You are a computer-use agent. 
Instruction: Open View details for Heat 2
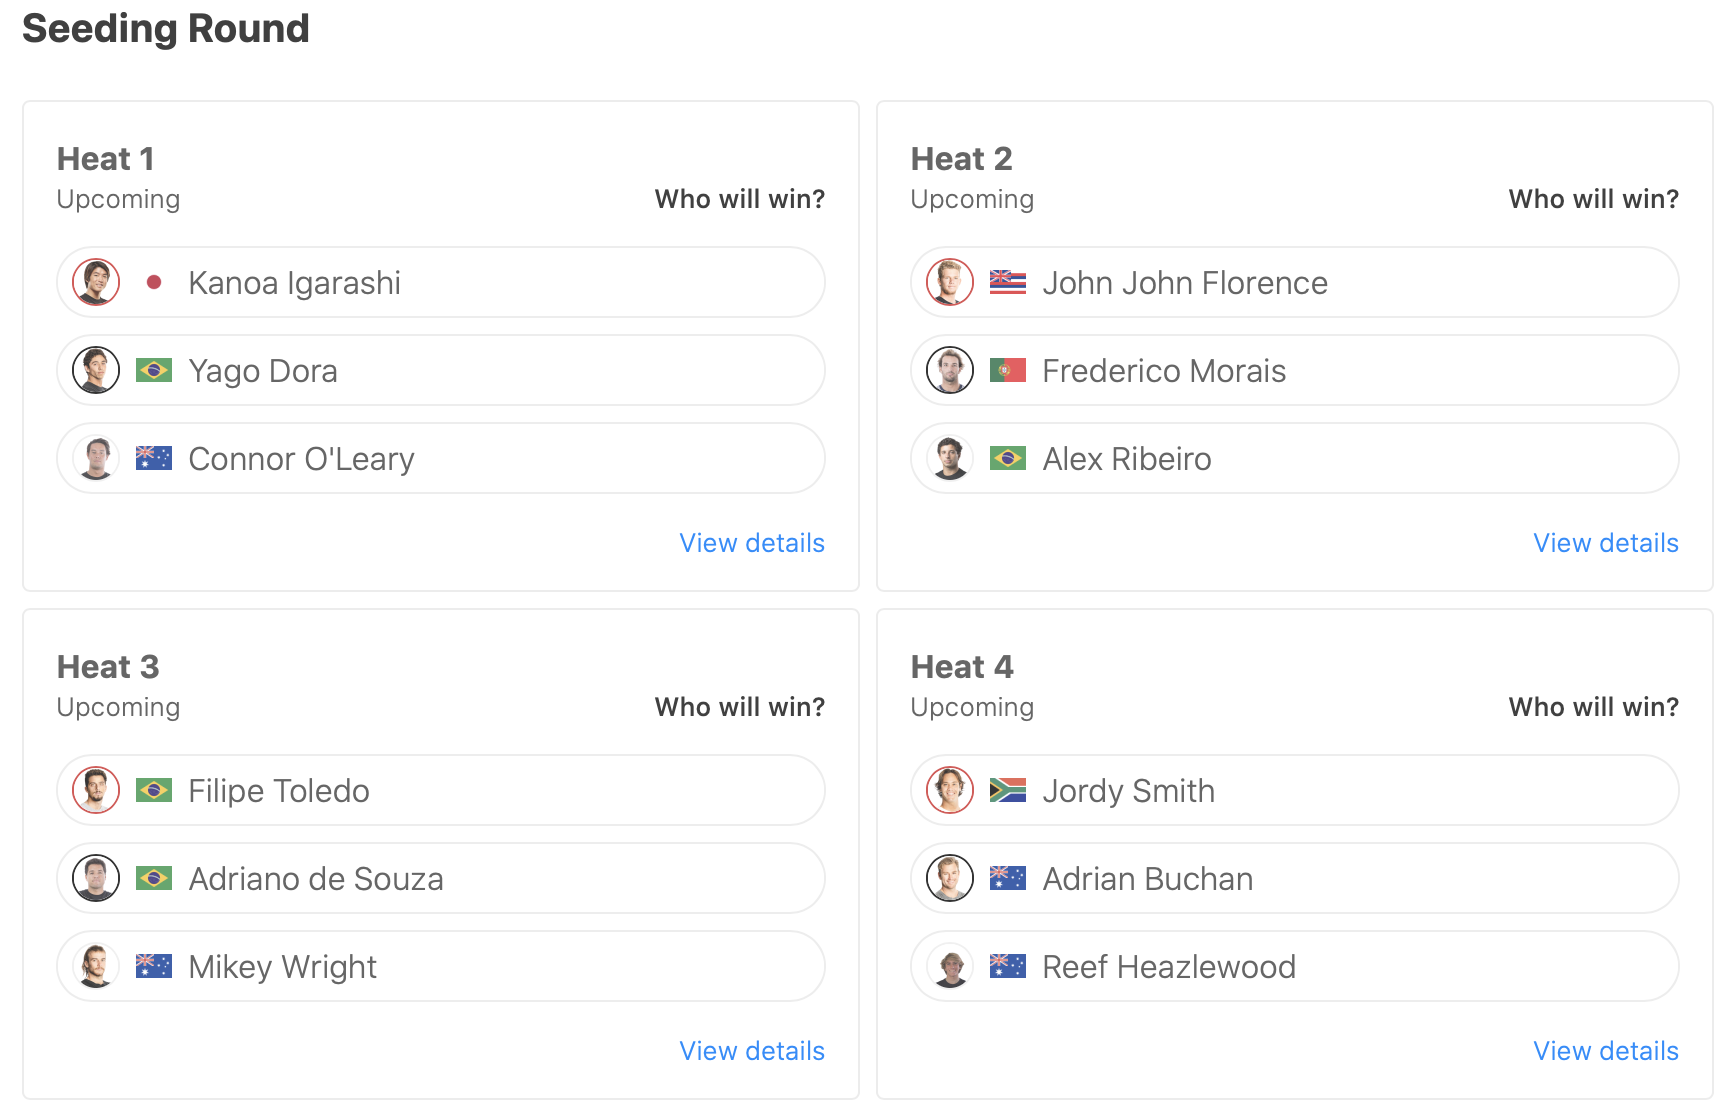[x=1605, y=543]
